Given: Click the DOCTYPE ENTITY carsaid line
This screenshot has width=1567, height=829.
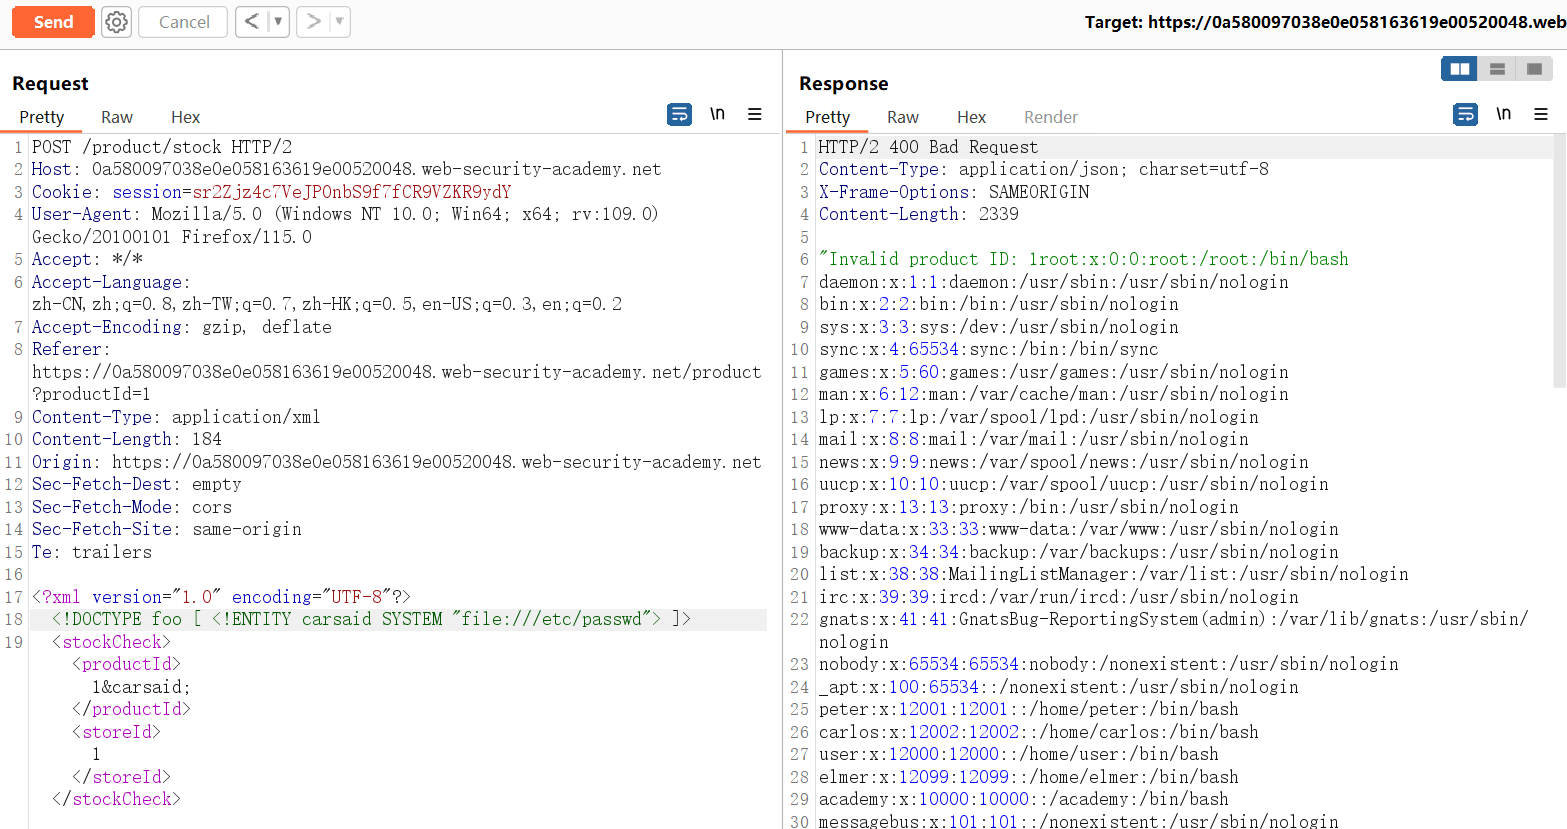Looking at the screenshot, I should [x=371, y=619].
